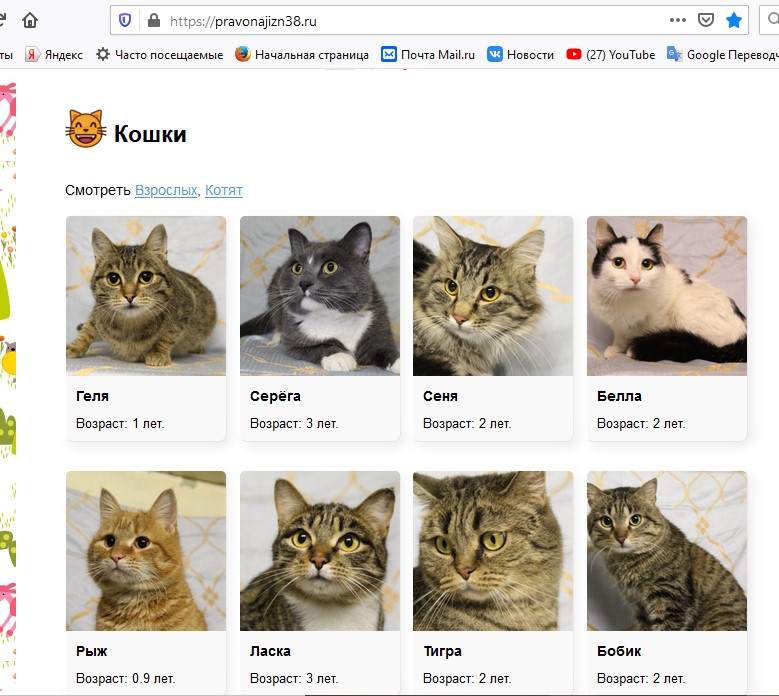Click the padlock site security icon
This screenshot has width=779, height=696.
pos(153,20)
